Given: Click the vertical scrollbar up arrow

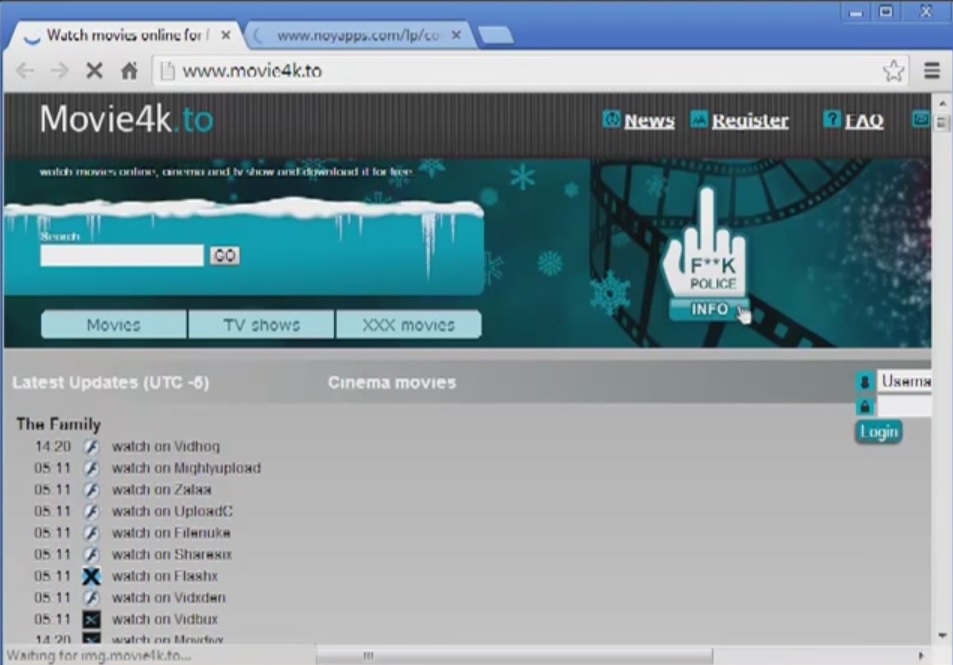Looking at the screenshot, I should [x=942, y=103].
